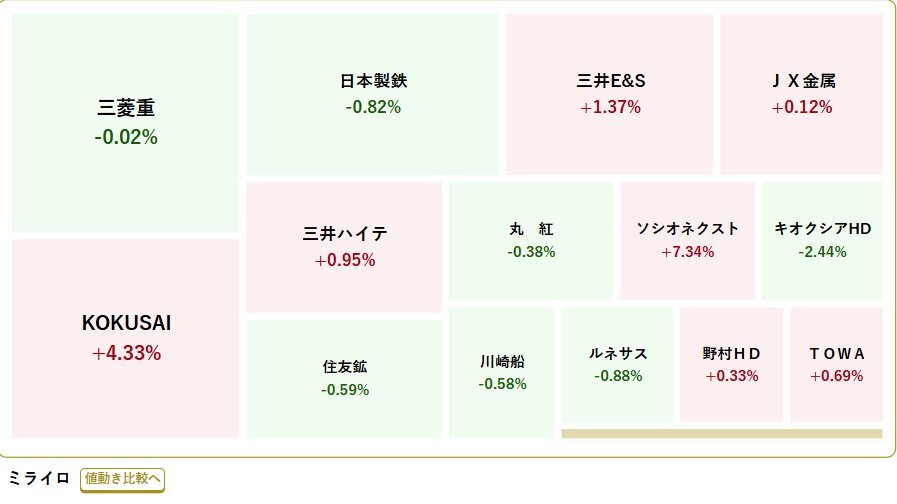Image resolution: width=897 pixels, height=504 pixels.
Task: Click the ルネサス stock tile
Action: click(617, 364)
